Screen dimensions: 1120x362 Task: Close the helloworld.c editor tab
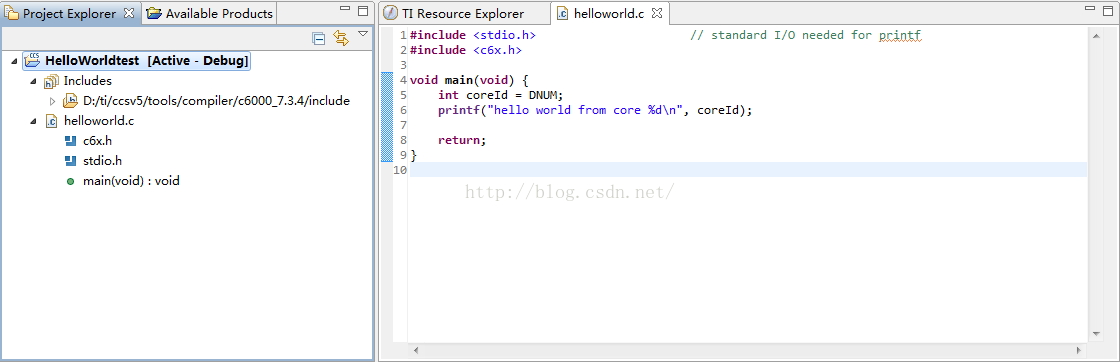tap(657, 13)
